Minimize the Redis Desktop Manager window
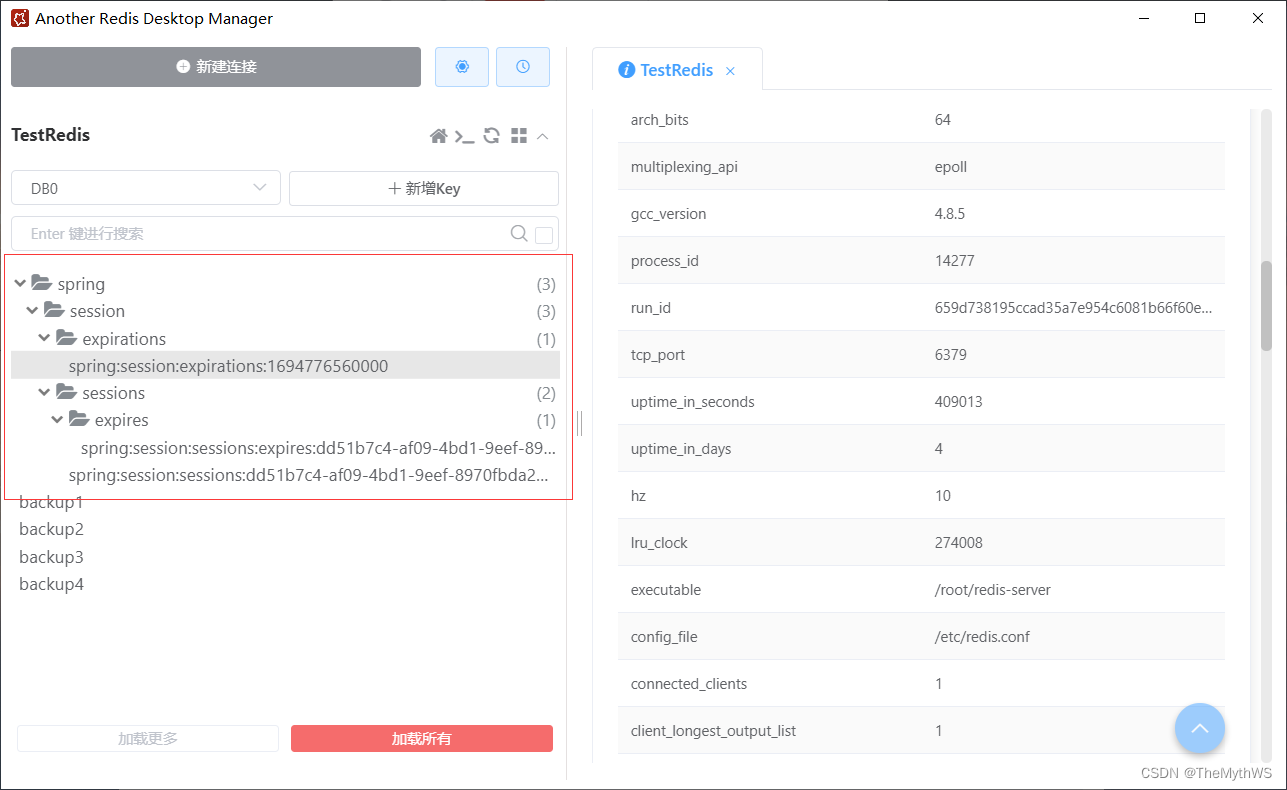 (1144, 18)
